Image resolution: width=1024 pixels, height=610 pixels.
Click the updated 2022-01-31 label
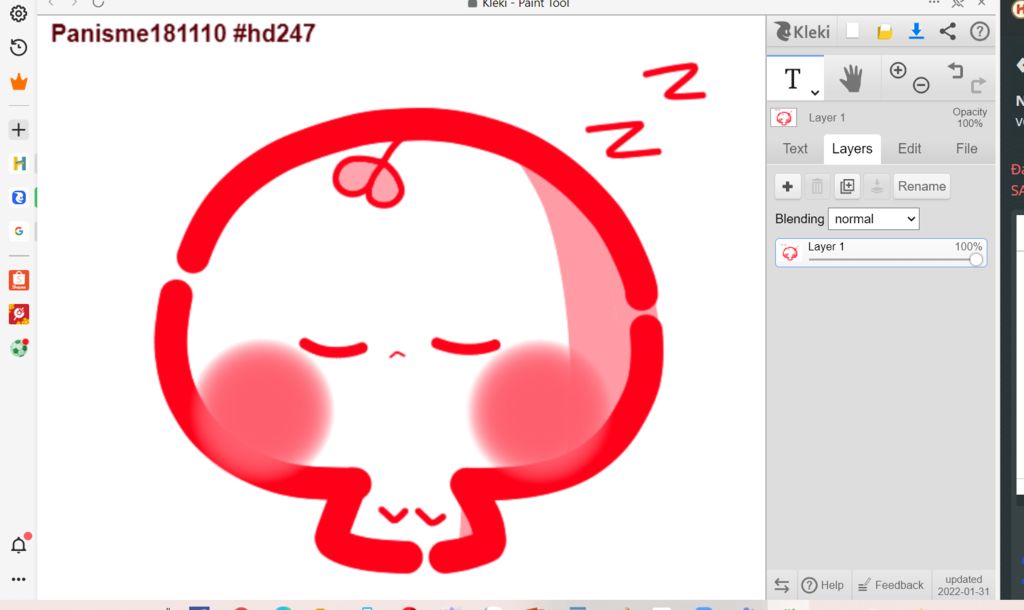tap(963, 585)
